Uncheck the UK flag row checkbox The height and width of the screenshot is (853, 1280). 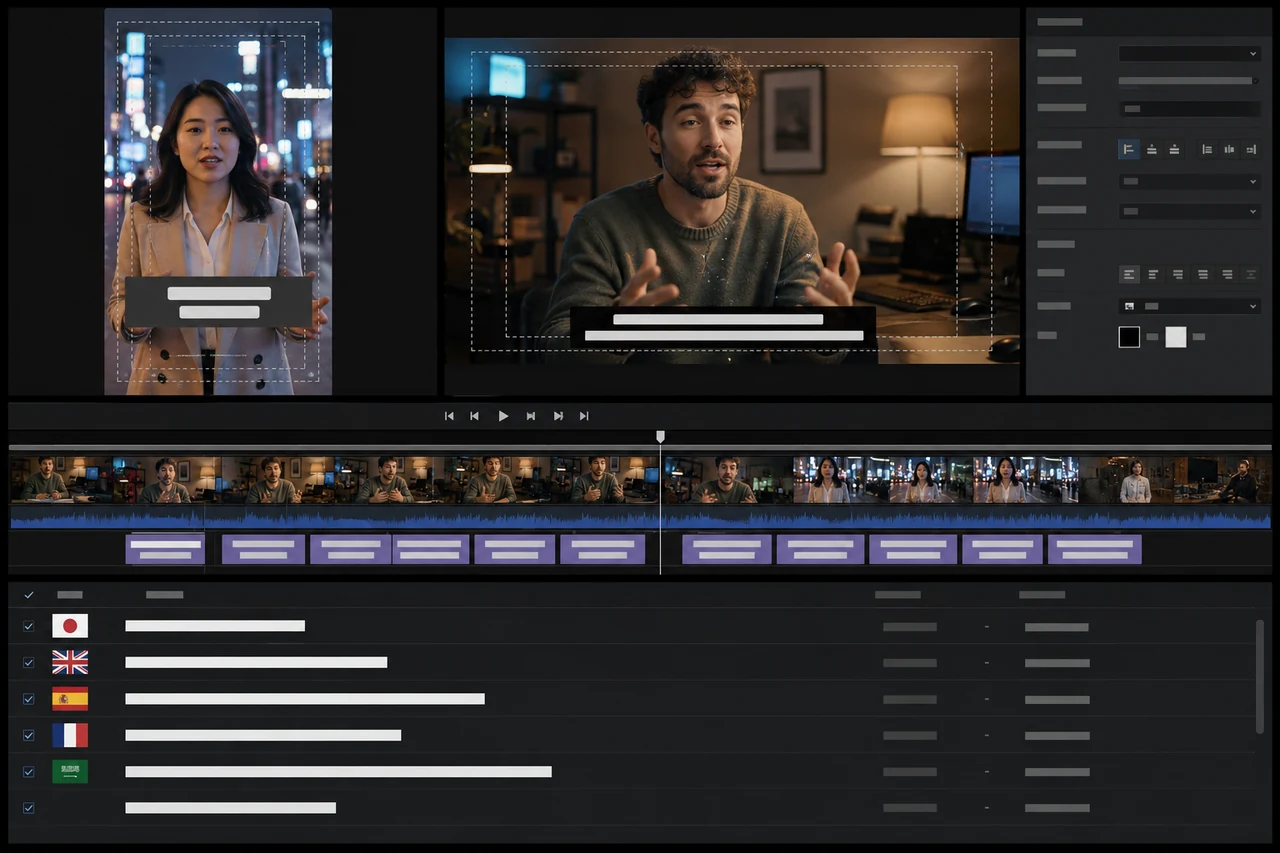pyautogui.click(x=28, y=662)
